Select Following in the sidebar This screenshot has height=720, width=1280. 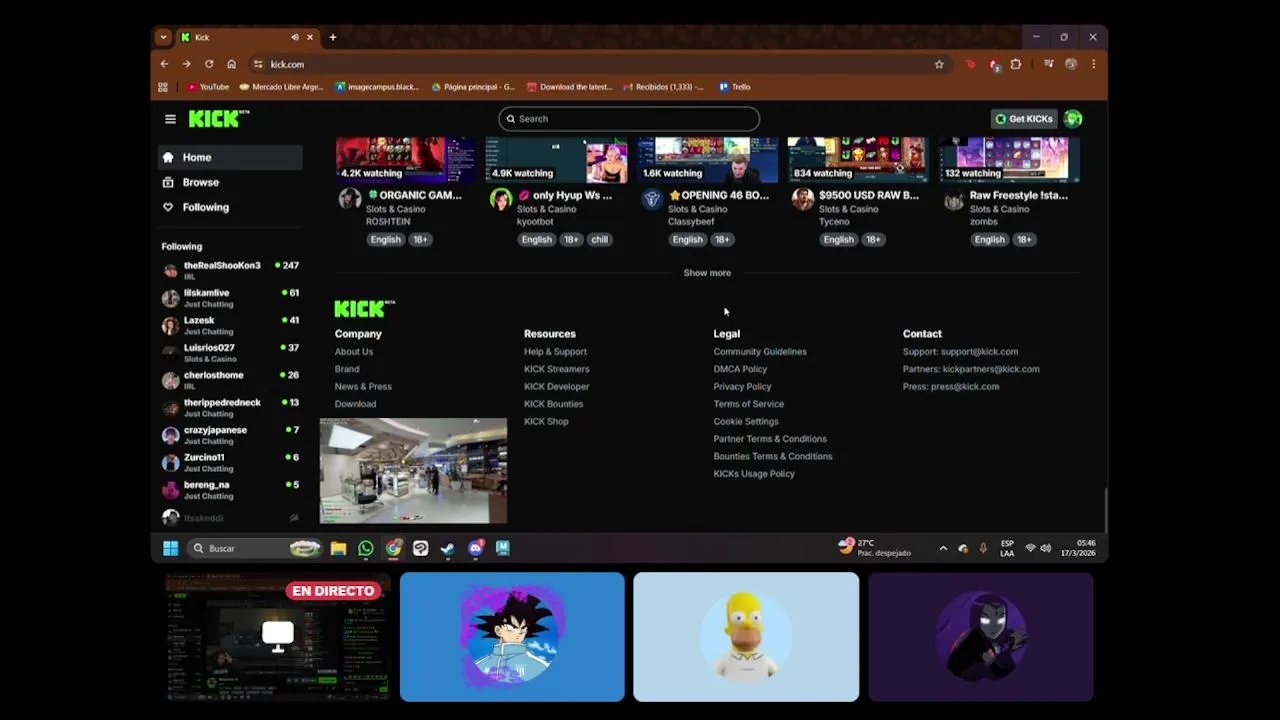[x=230, y=207]
